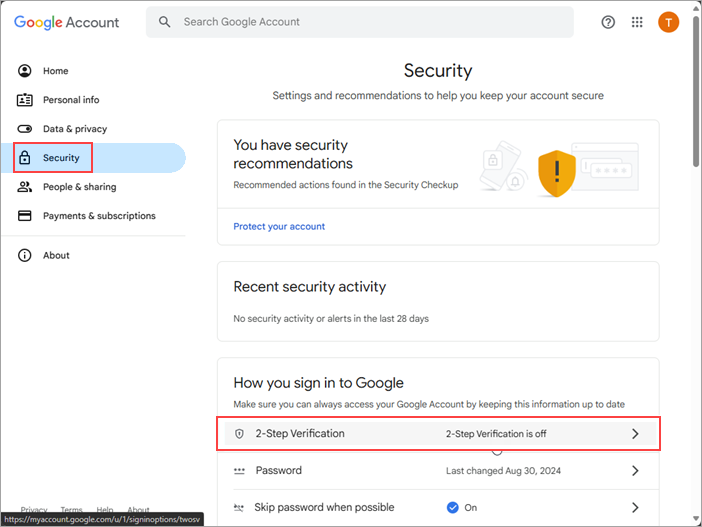Click the Help question mark icon
The image size is (702, 527).
[x=608, y=22]
